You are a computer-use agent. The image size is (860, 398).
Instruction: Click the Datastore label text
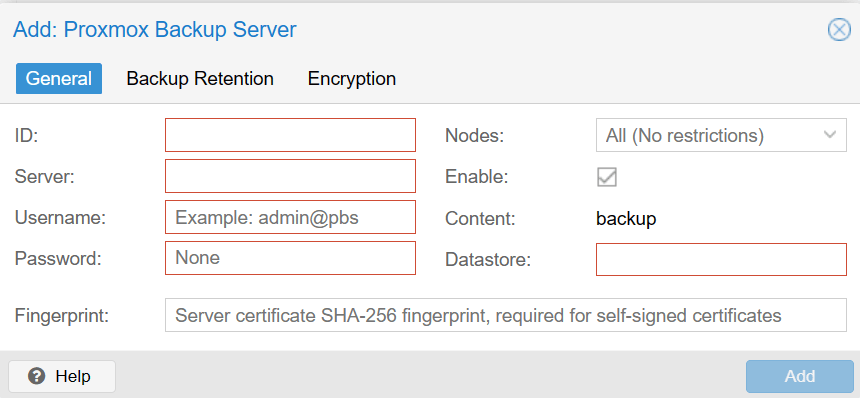(488, 259)
